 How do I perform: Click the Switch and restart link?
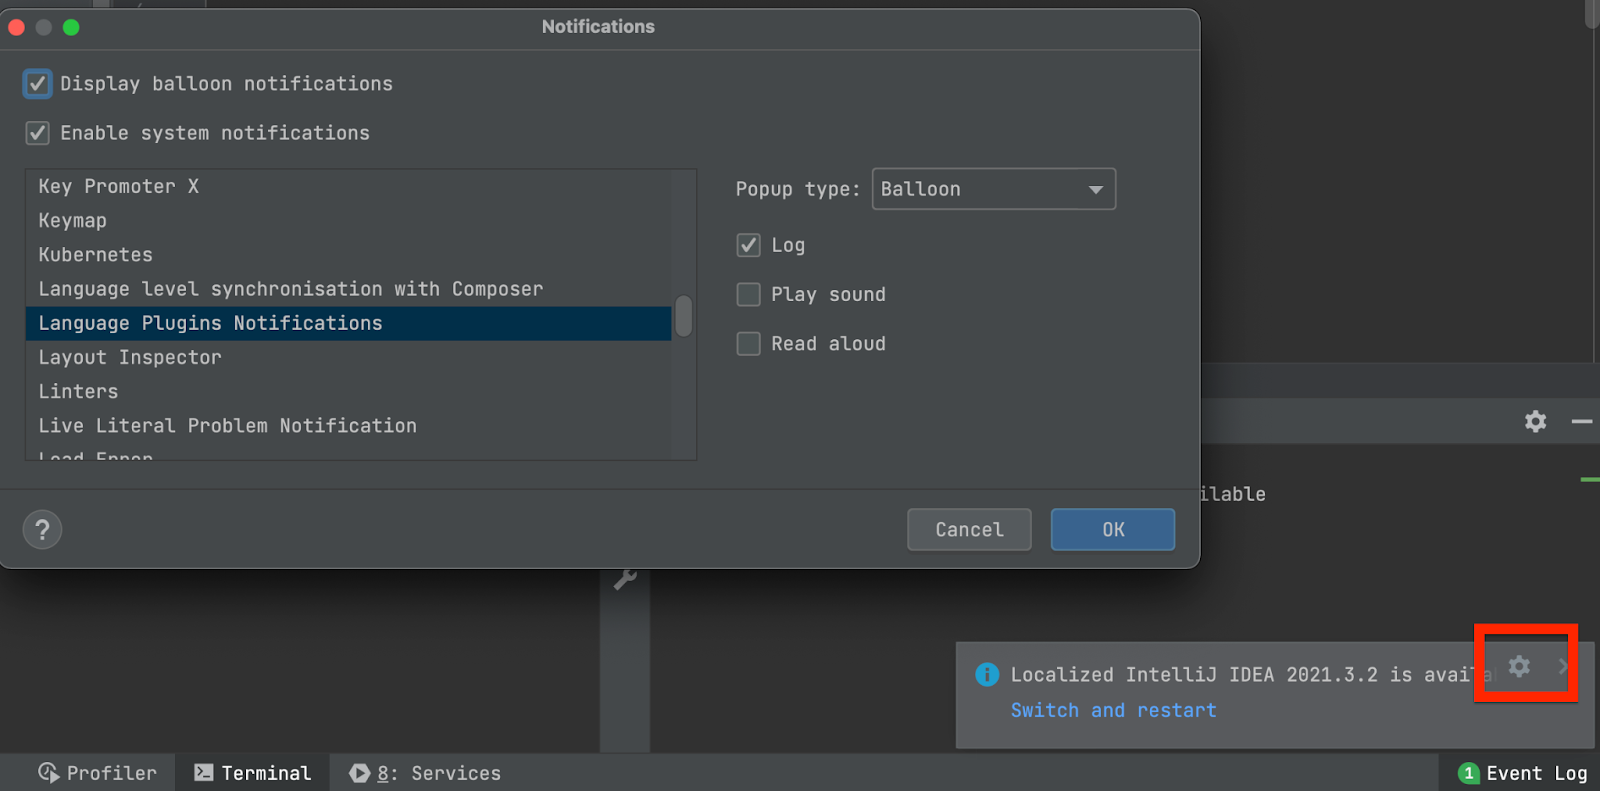click(x=1113, y=710)
